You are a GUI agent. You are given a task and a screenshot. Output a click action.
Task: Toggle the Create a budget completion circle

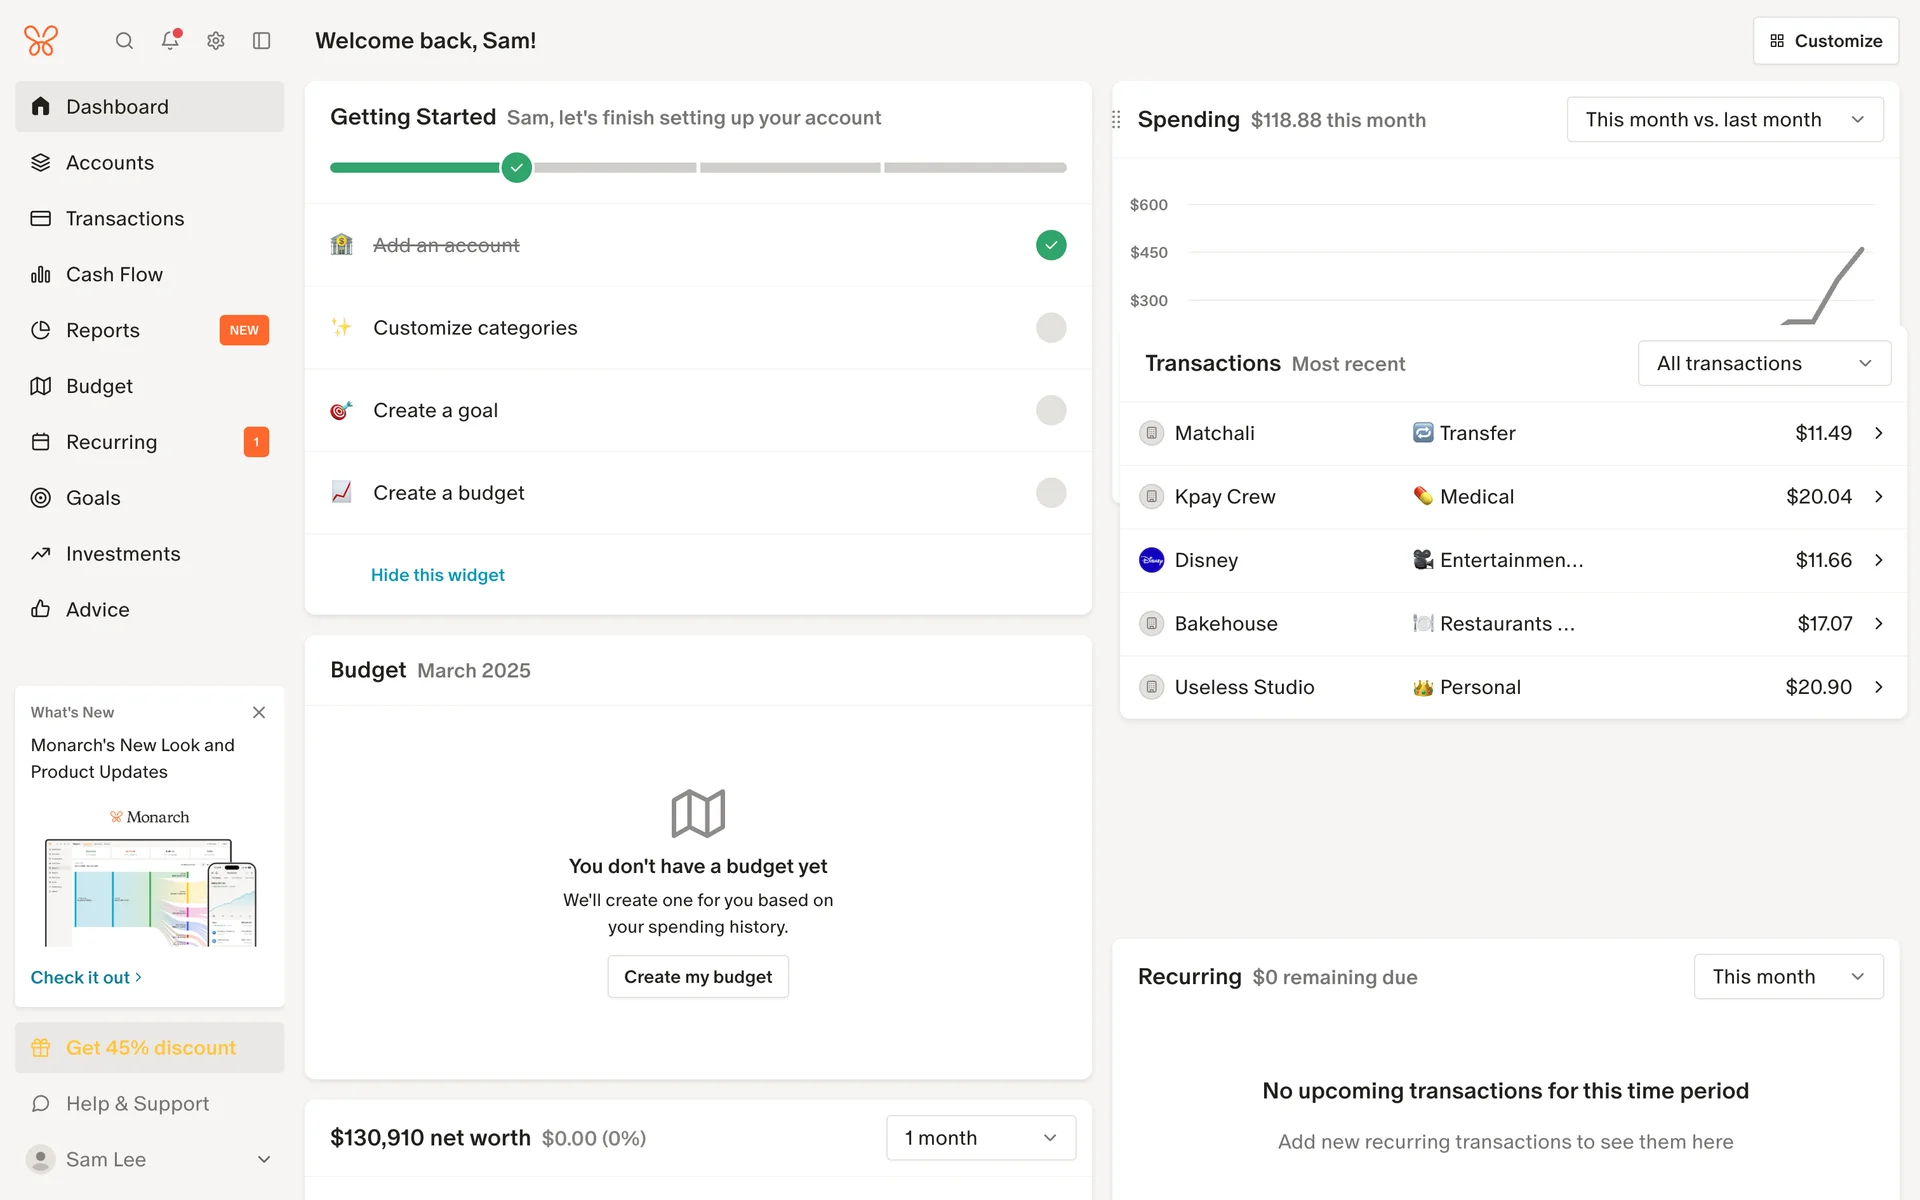click(x=1051, y=493)
